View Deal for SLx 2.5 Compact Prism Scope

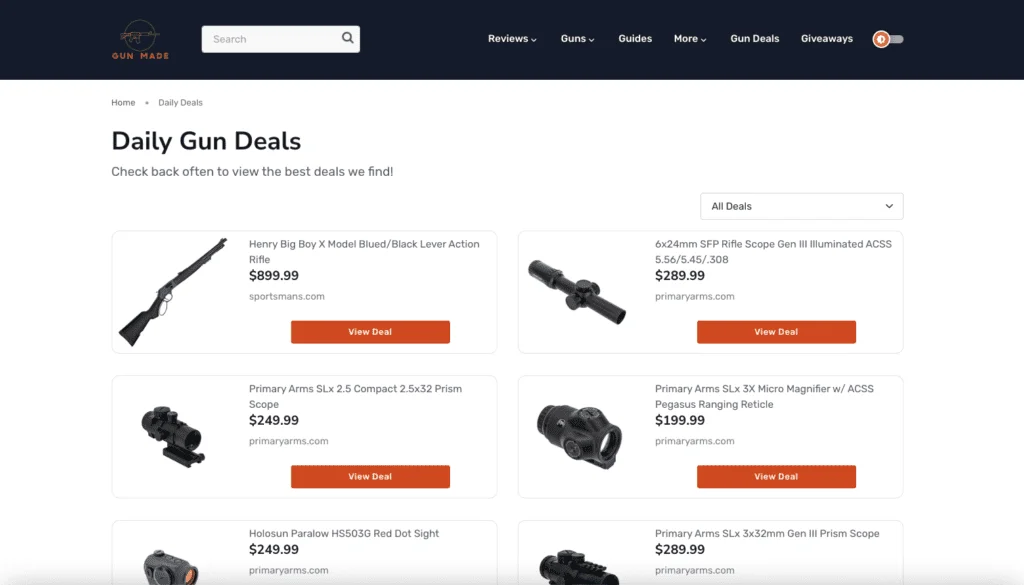coord(370,476)
